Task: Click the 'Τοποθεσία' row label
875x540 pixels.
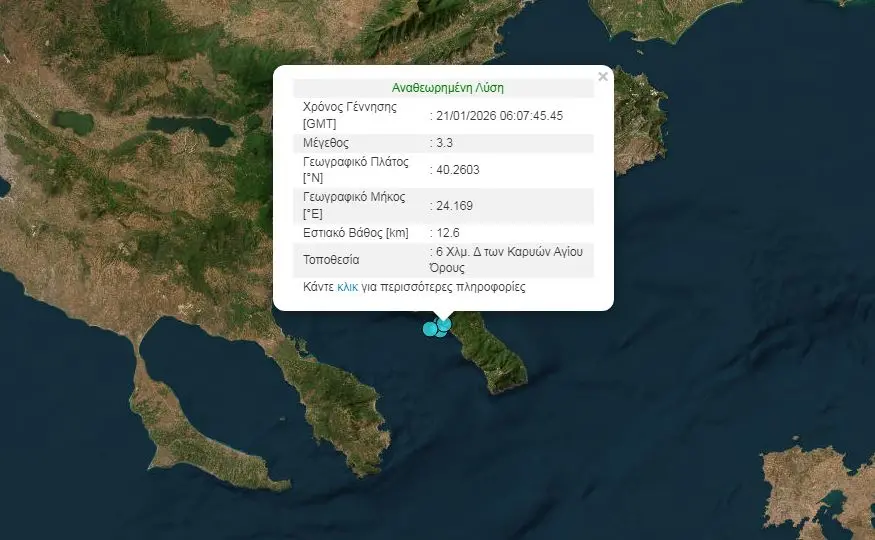Action: pos(332,260)
